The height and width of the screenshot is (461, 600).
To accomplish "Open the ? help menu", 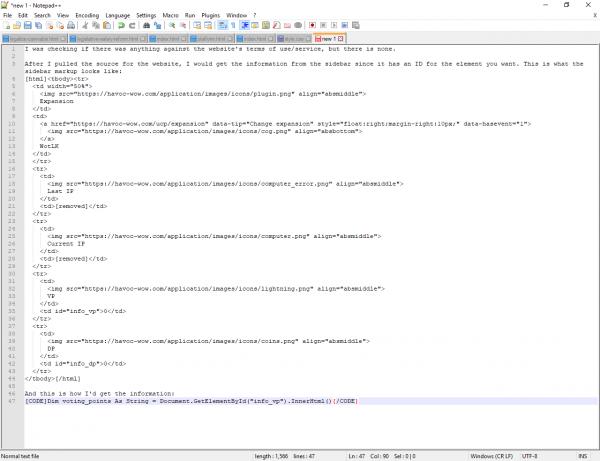I will click(x=254, y=15).
